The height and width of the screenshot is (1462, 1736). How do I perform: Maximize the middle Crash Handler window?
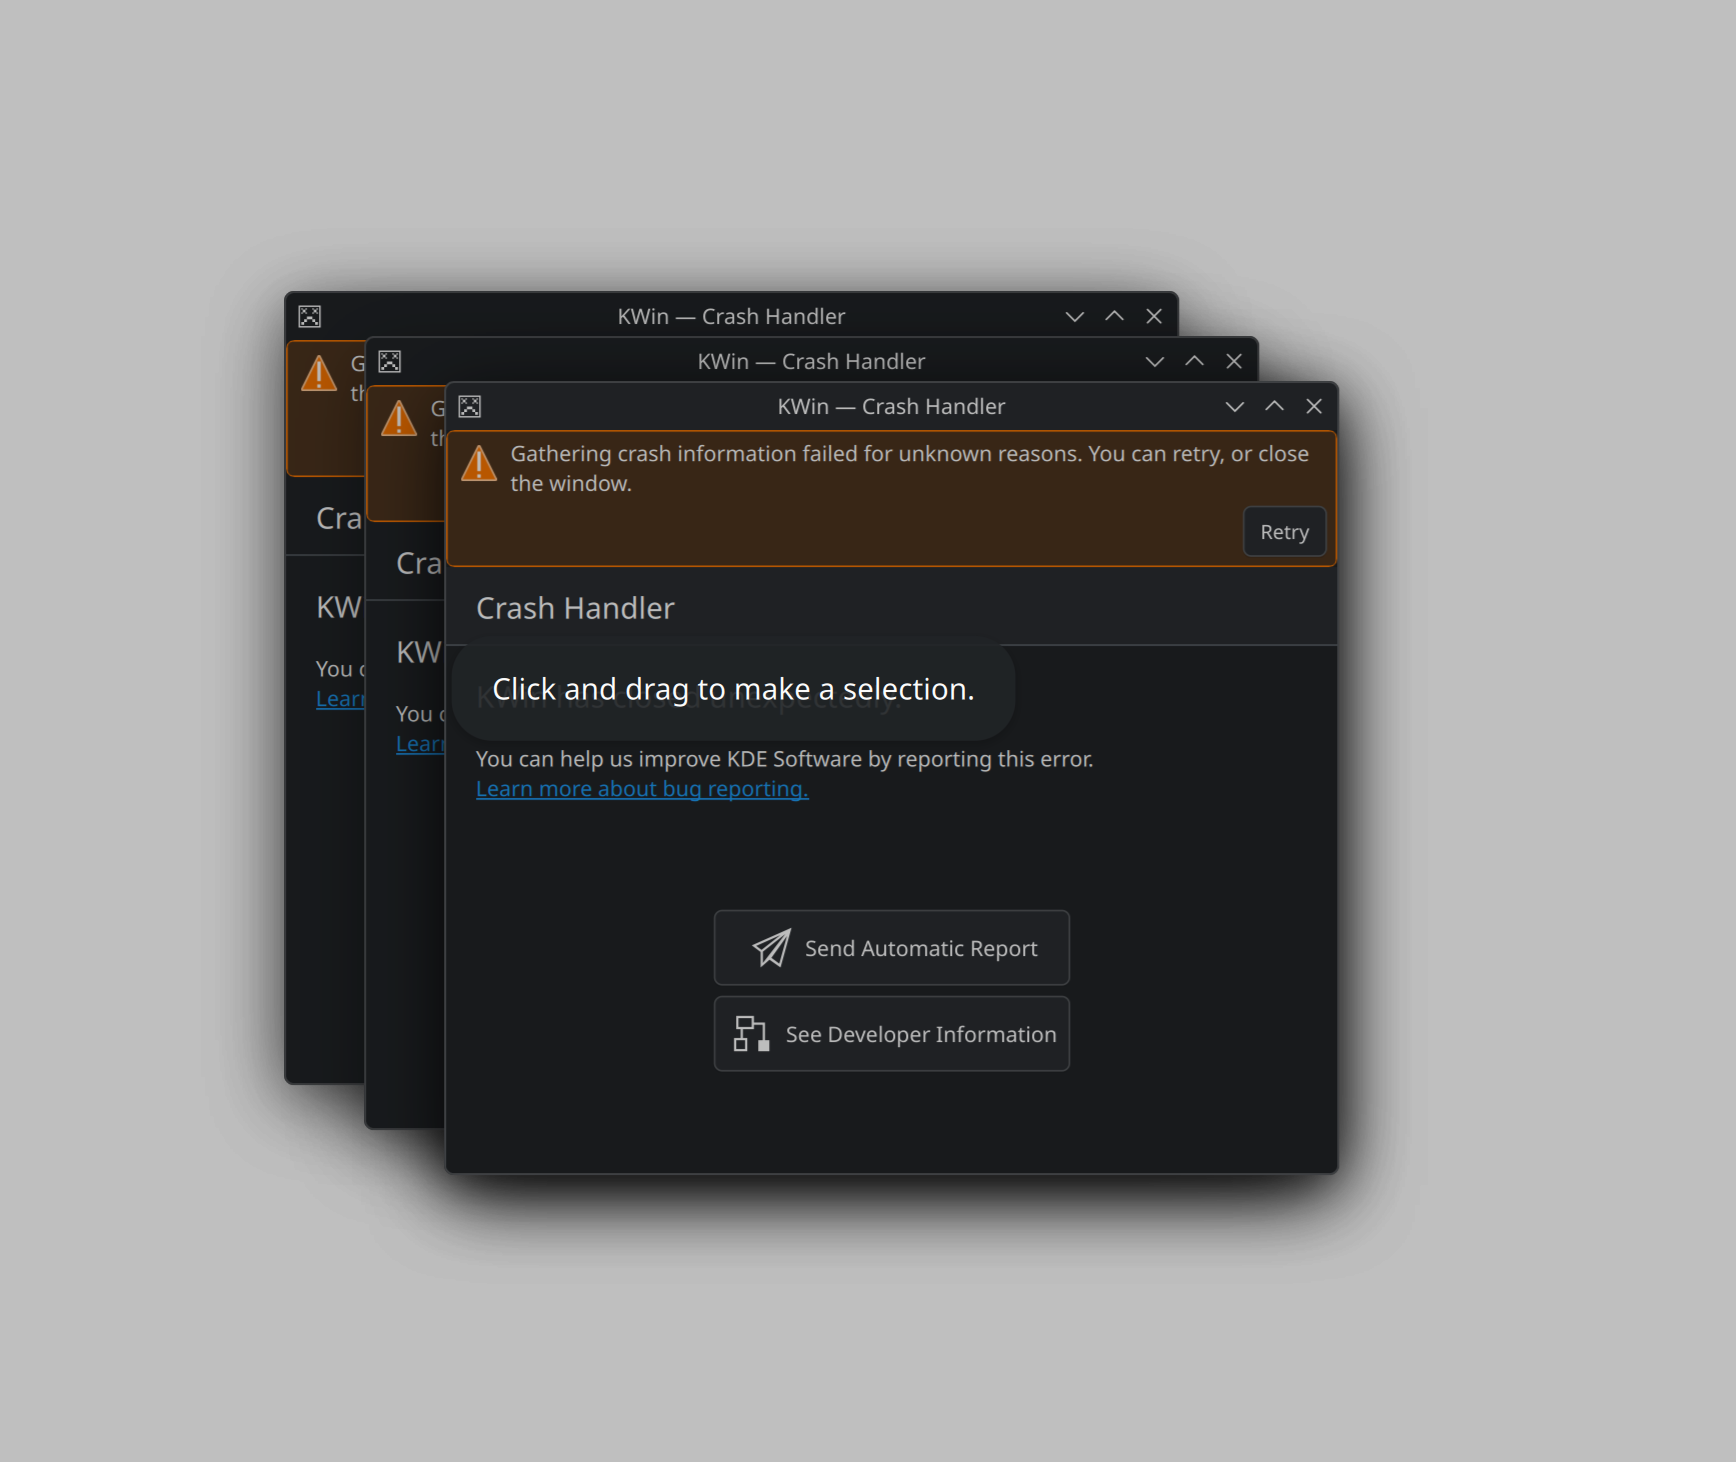1195,362
